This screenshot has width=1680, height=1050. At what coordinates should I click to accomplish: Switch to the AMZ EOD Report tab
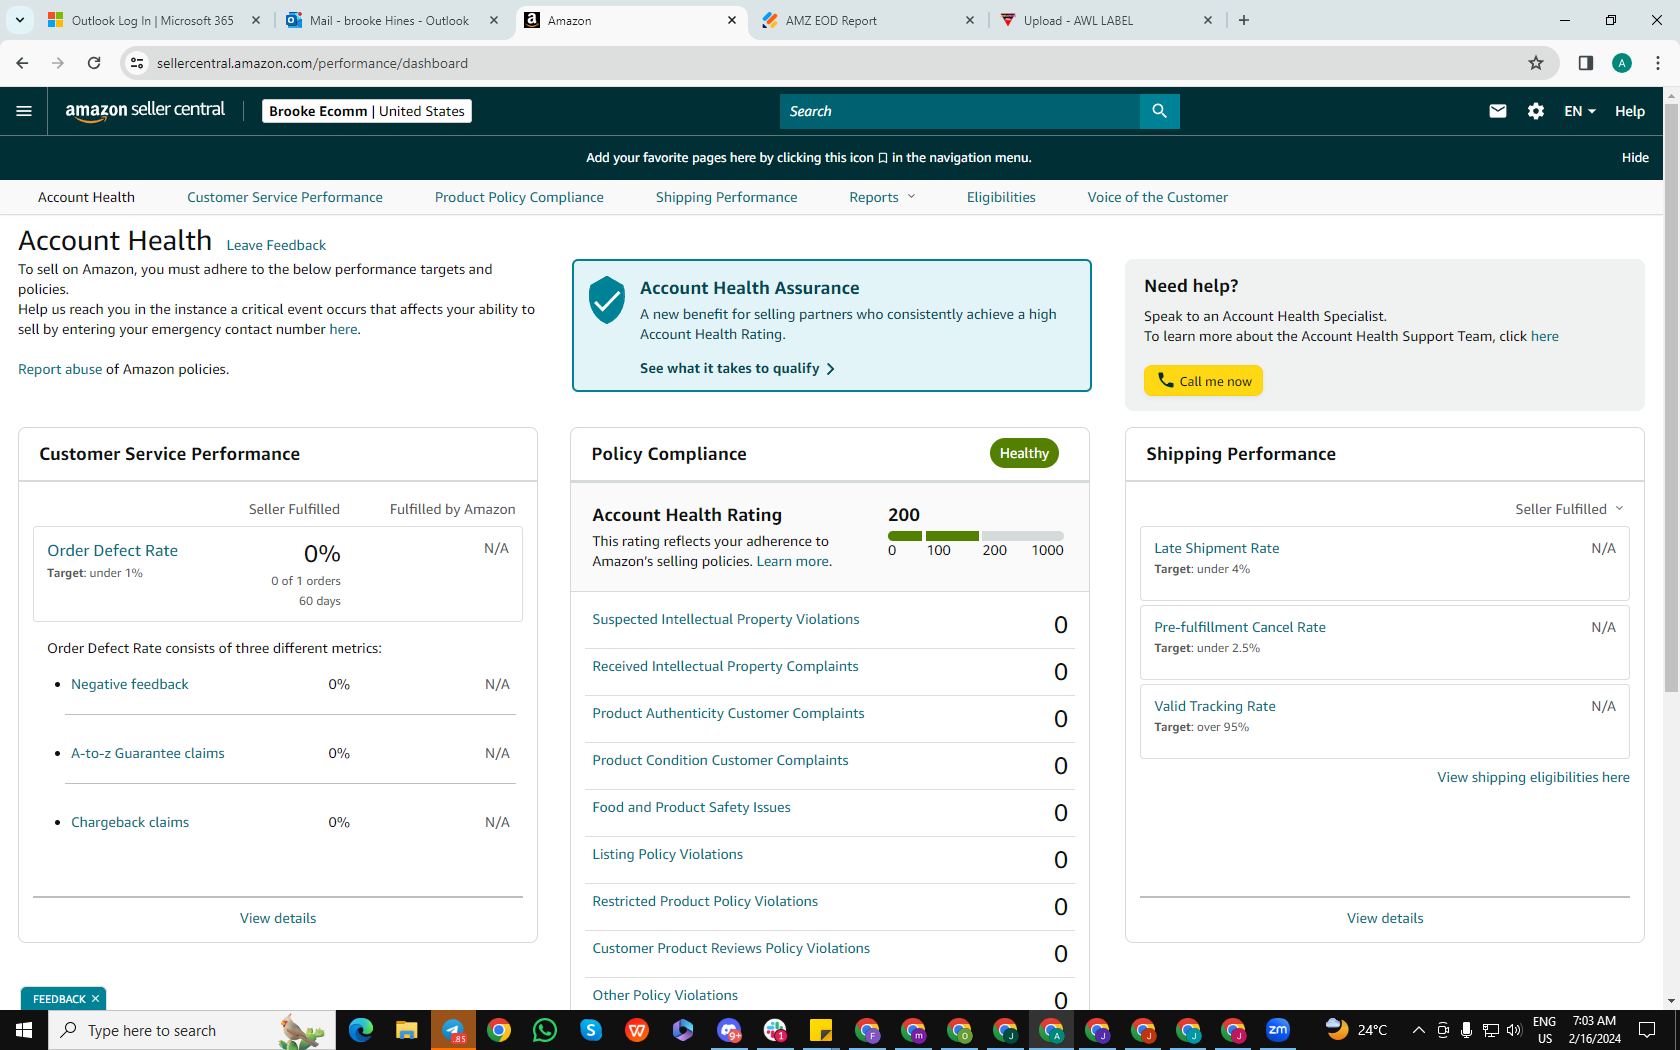[x=868, y=20]
